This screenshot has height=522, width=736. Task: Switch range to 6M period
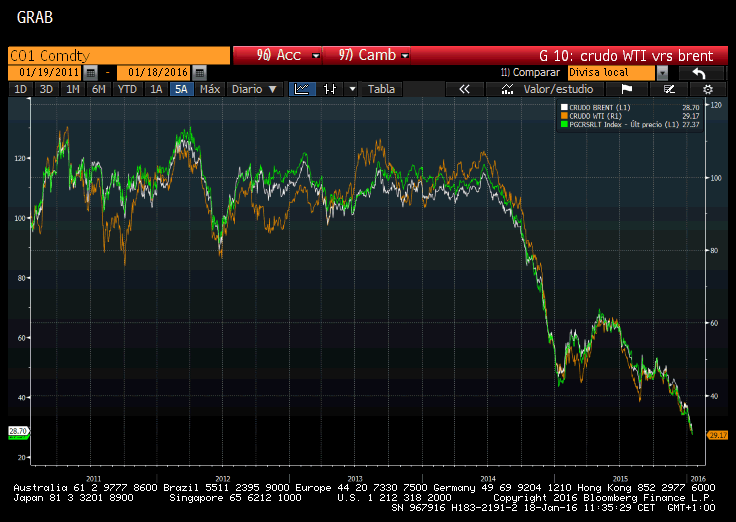tap(98, 89)
